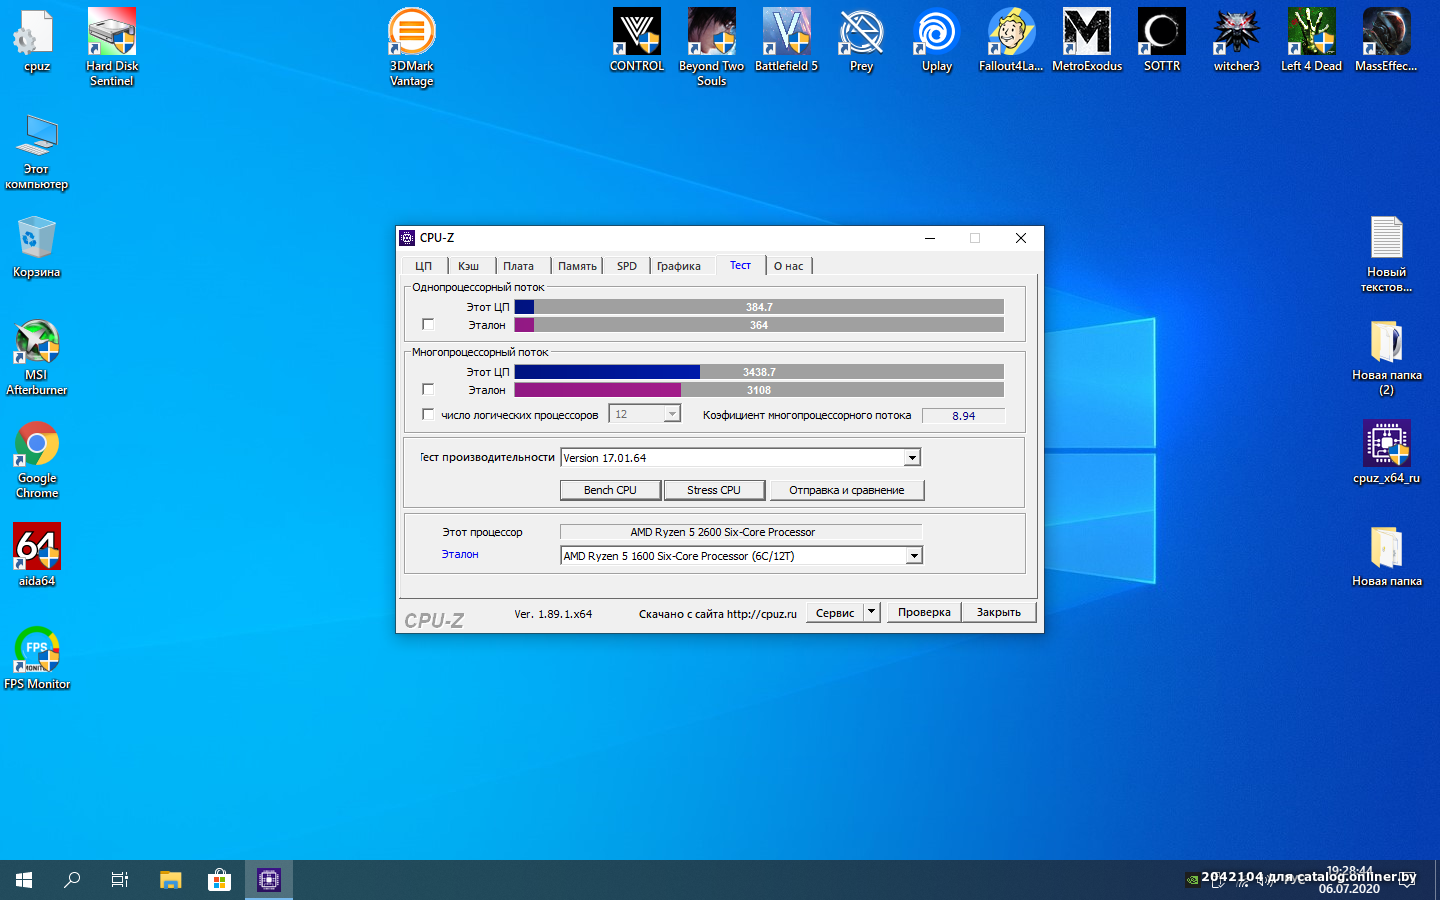Select CPU-Z taskbar button

coord(269,880)
